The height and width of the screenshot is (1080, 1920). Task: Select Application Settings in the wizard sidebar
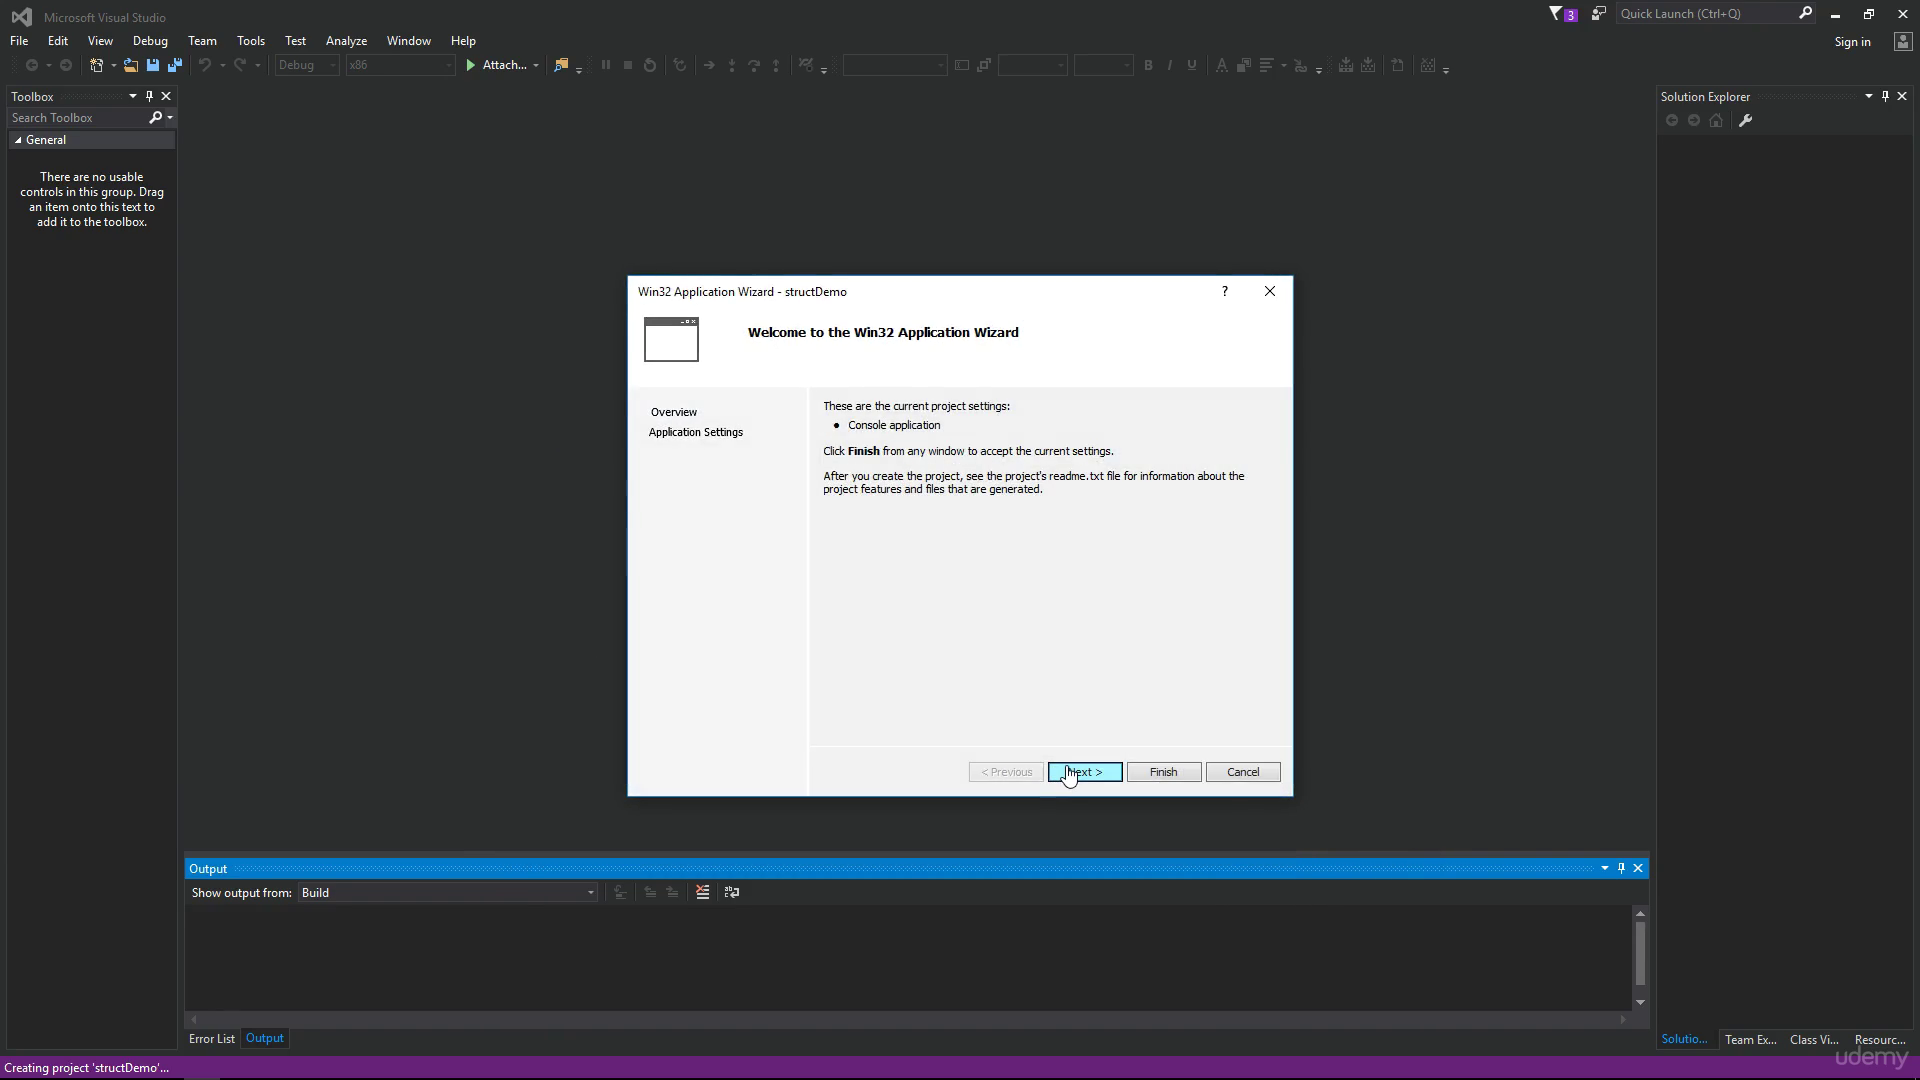(696, 433)
